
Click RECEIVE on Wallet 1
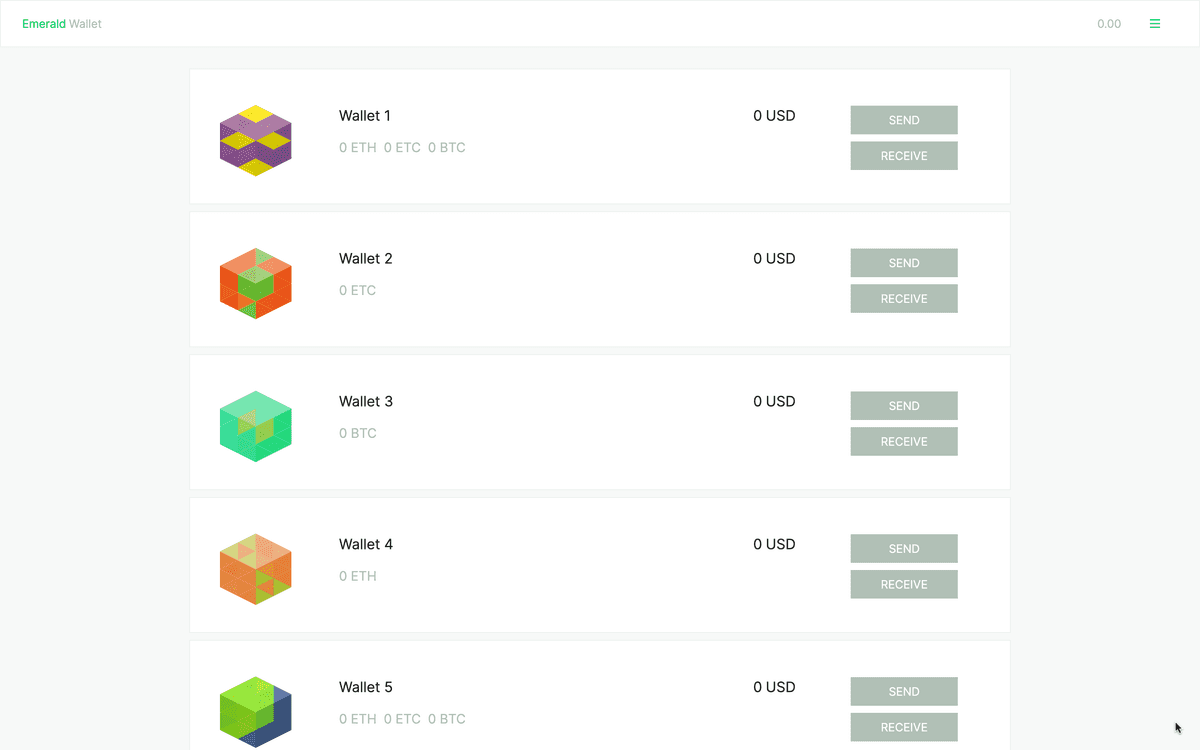tap(903, 155)
